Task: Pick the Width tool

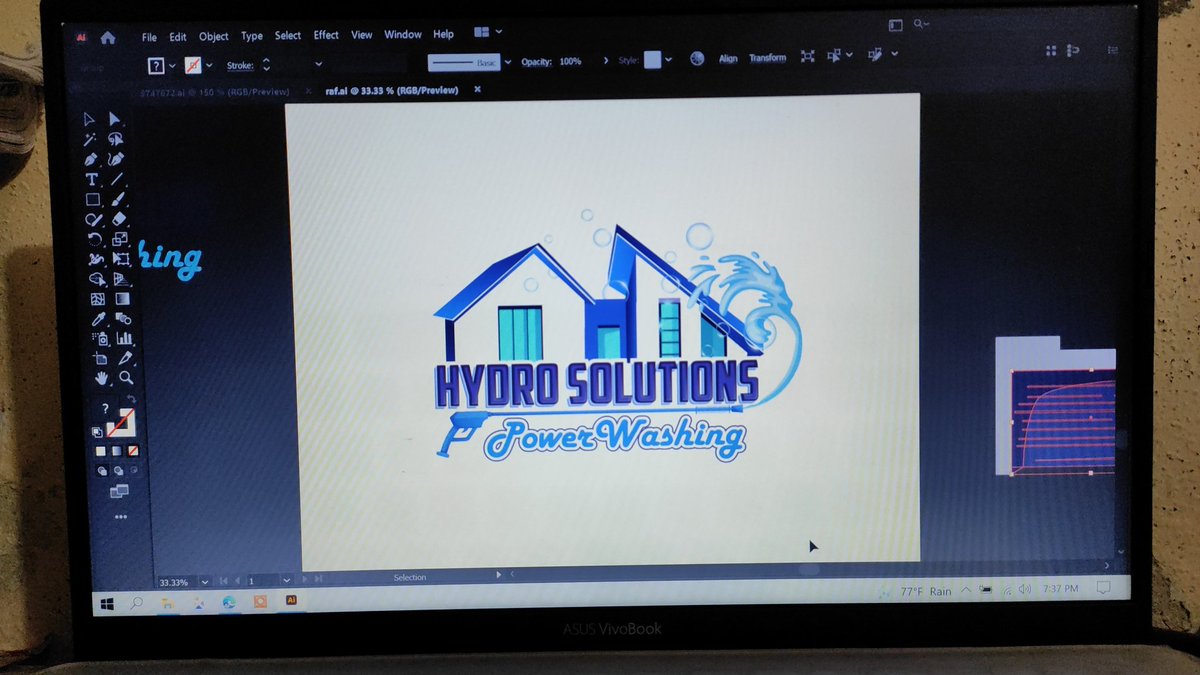Action: point(95,259)
